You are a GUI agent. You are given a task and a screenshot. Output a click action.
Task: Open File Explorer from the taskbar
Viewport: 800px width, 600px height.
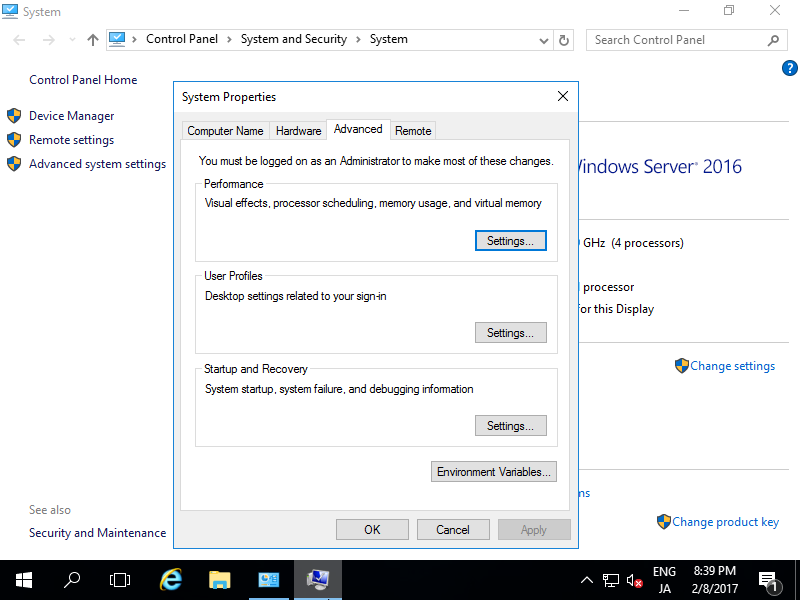pyautogui.click(x=219, y=579)
